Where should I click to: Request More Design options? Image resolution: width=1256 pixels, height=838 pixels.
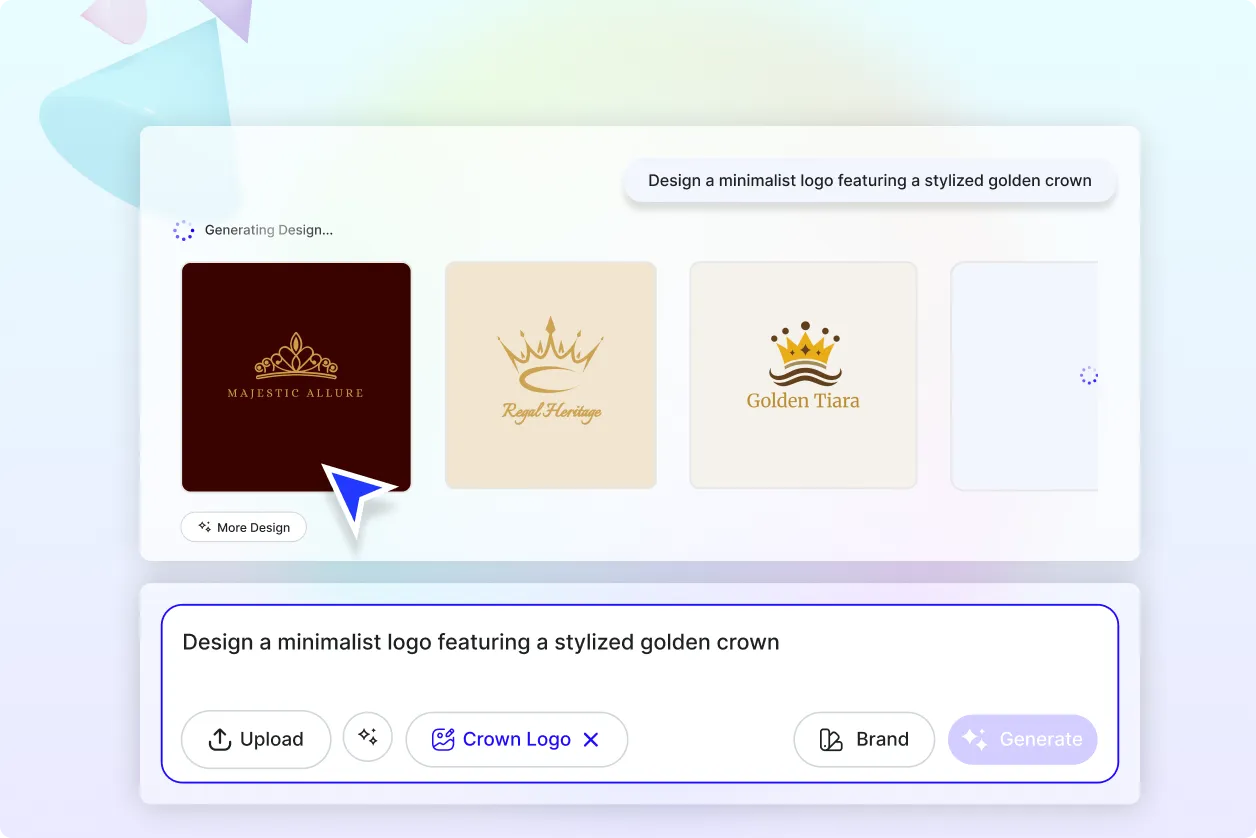click(243, 527)
